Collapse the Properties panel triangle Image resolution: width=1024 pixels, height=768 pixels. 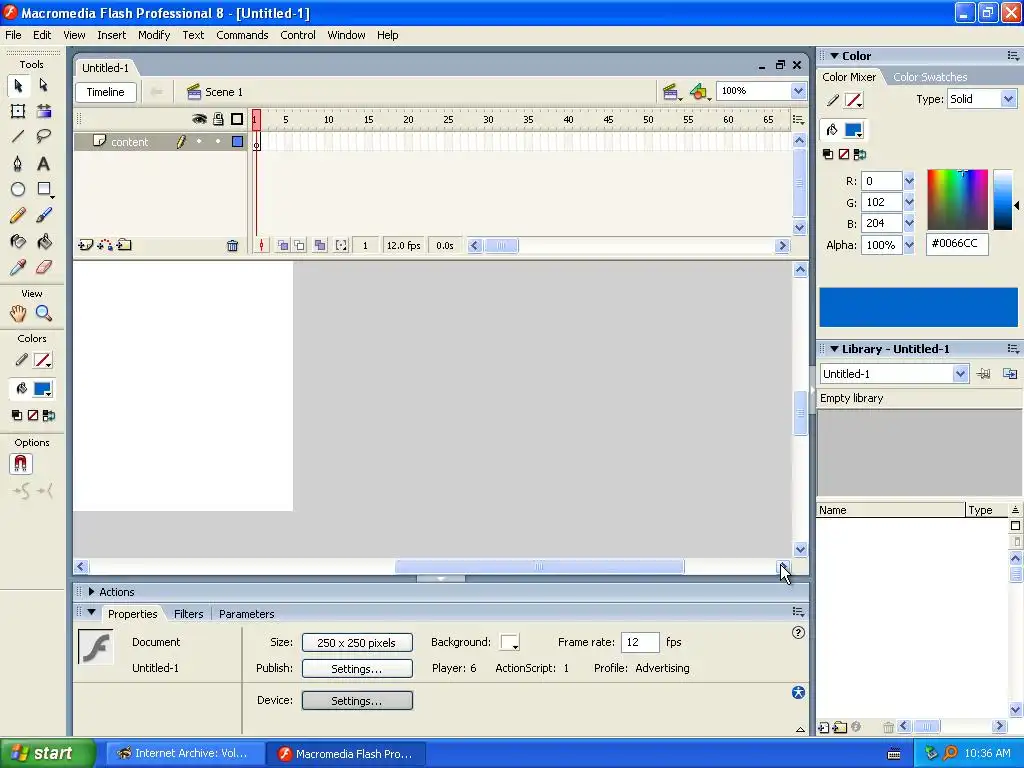pyautogui.click(x=91, y=613)
